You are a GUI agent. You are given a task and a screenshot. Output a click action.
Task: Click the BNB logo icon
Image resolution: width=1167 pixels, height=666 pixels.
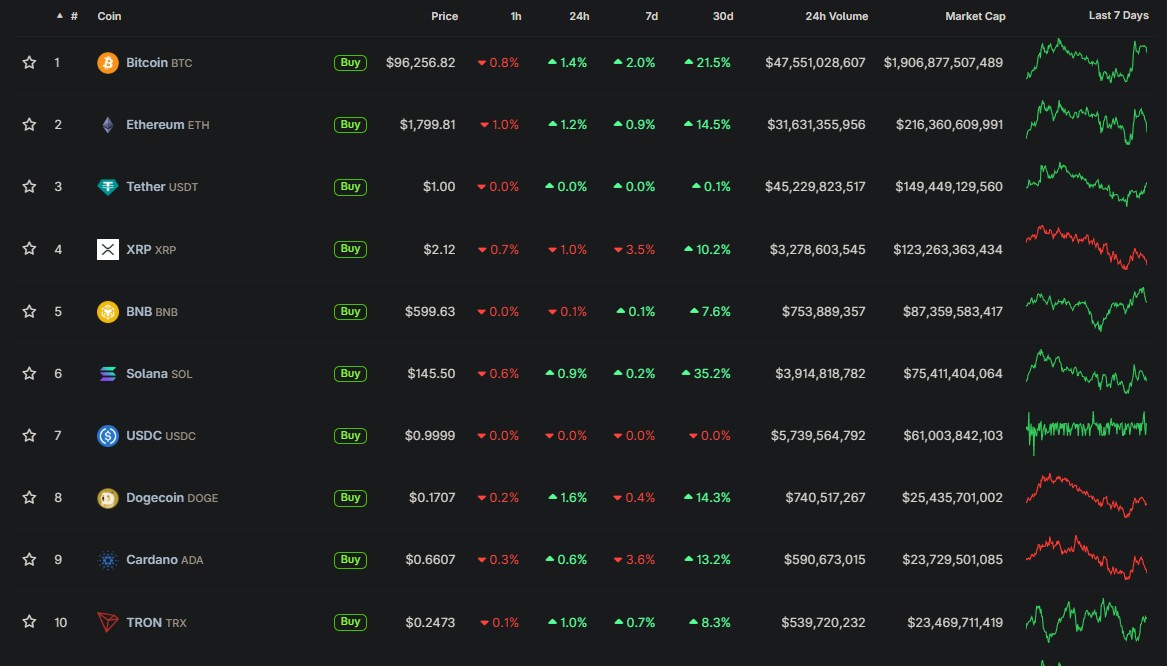[108, 311]
